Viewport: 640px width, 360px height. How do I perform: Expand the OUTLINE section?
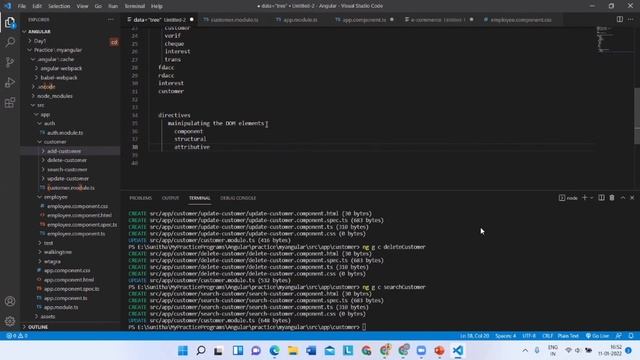pos(38,327)
